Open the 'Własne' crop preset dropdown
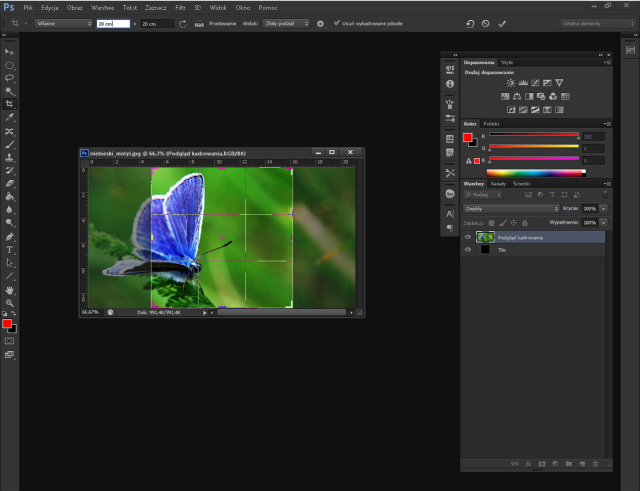The image size is (640, 491). 64,24
